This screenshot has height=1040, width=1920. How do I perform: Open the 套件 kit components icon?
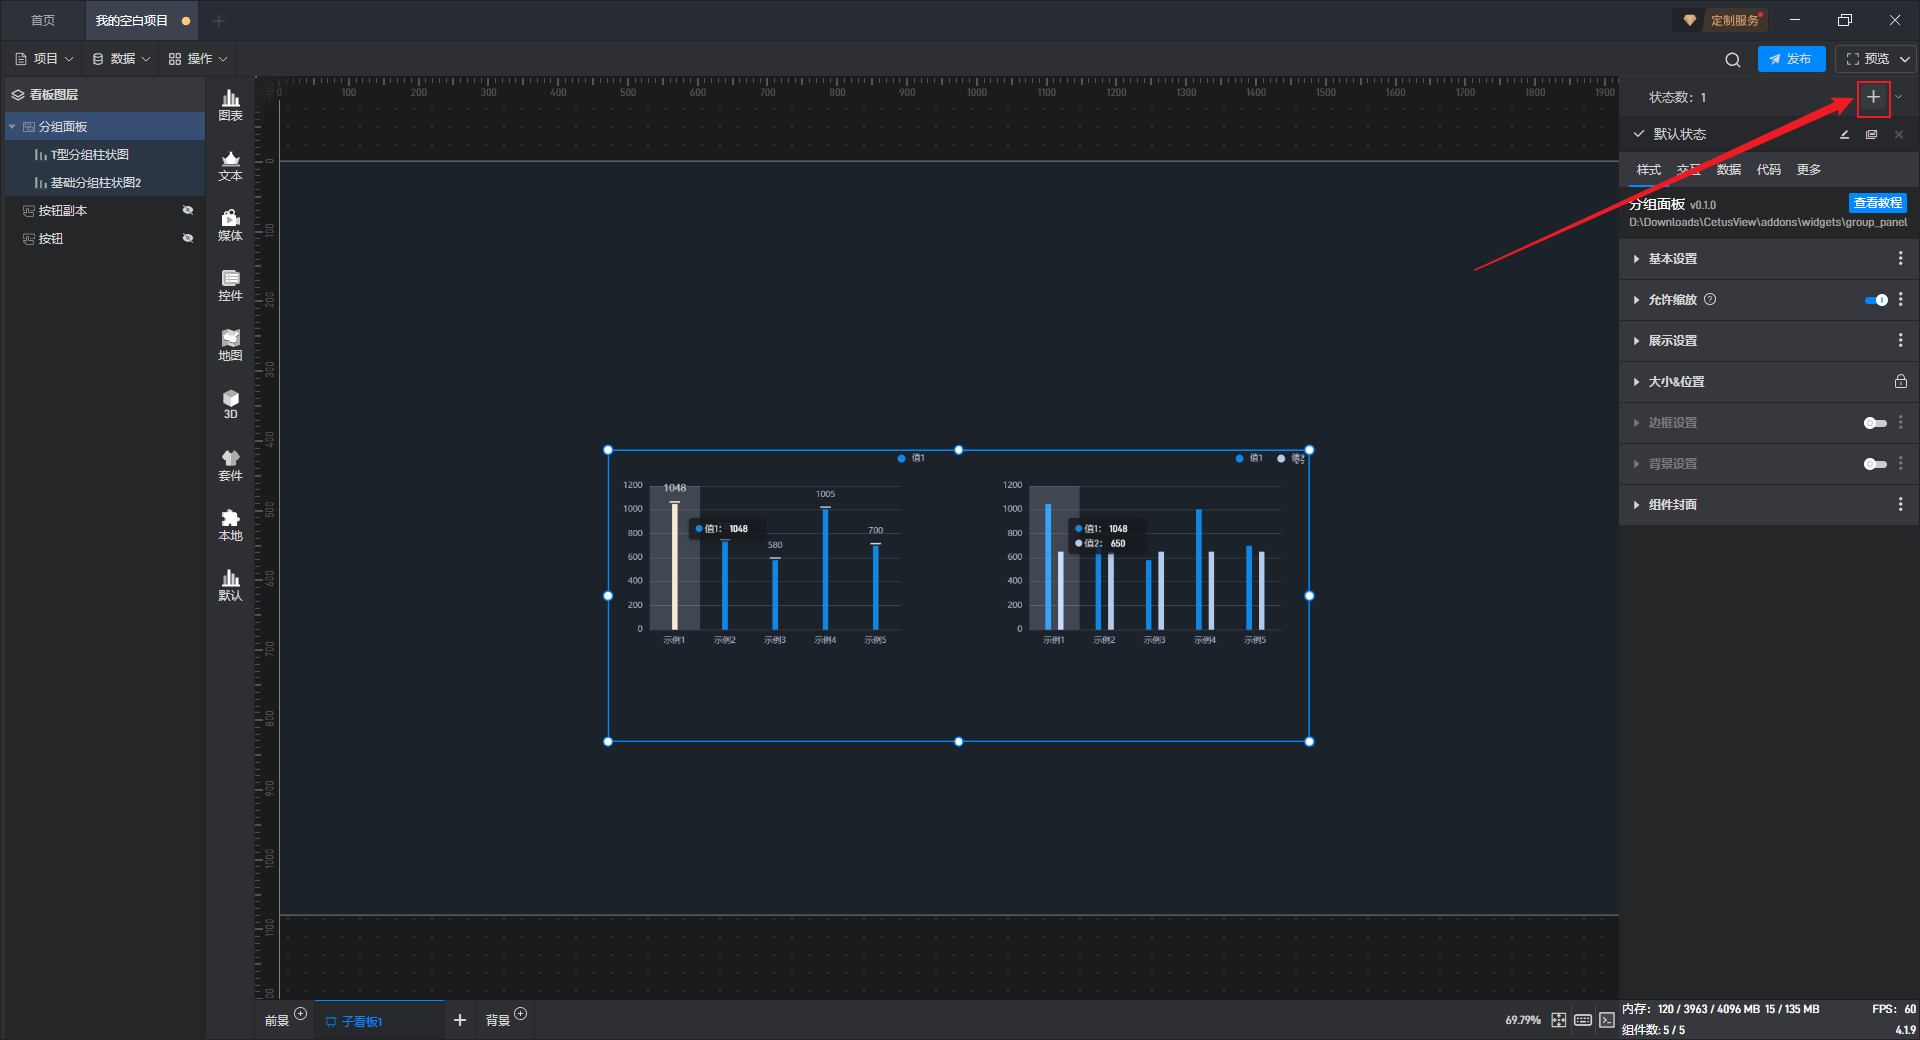point(230,465)
